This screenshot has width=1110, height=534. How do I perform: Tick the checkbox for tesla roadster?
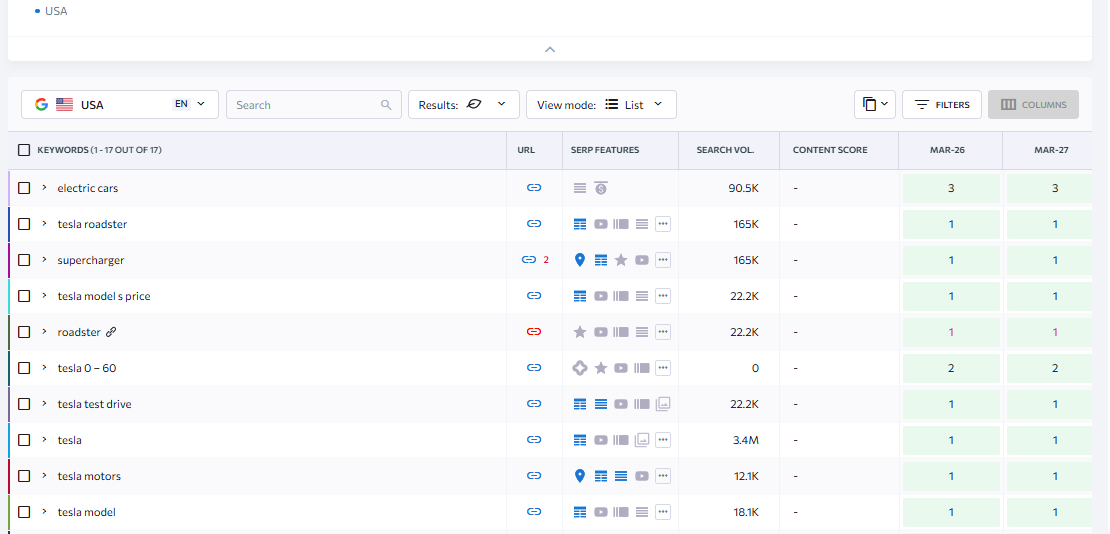[x=24, y=224]
